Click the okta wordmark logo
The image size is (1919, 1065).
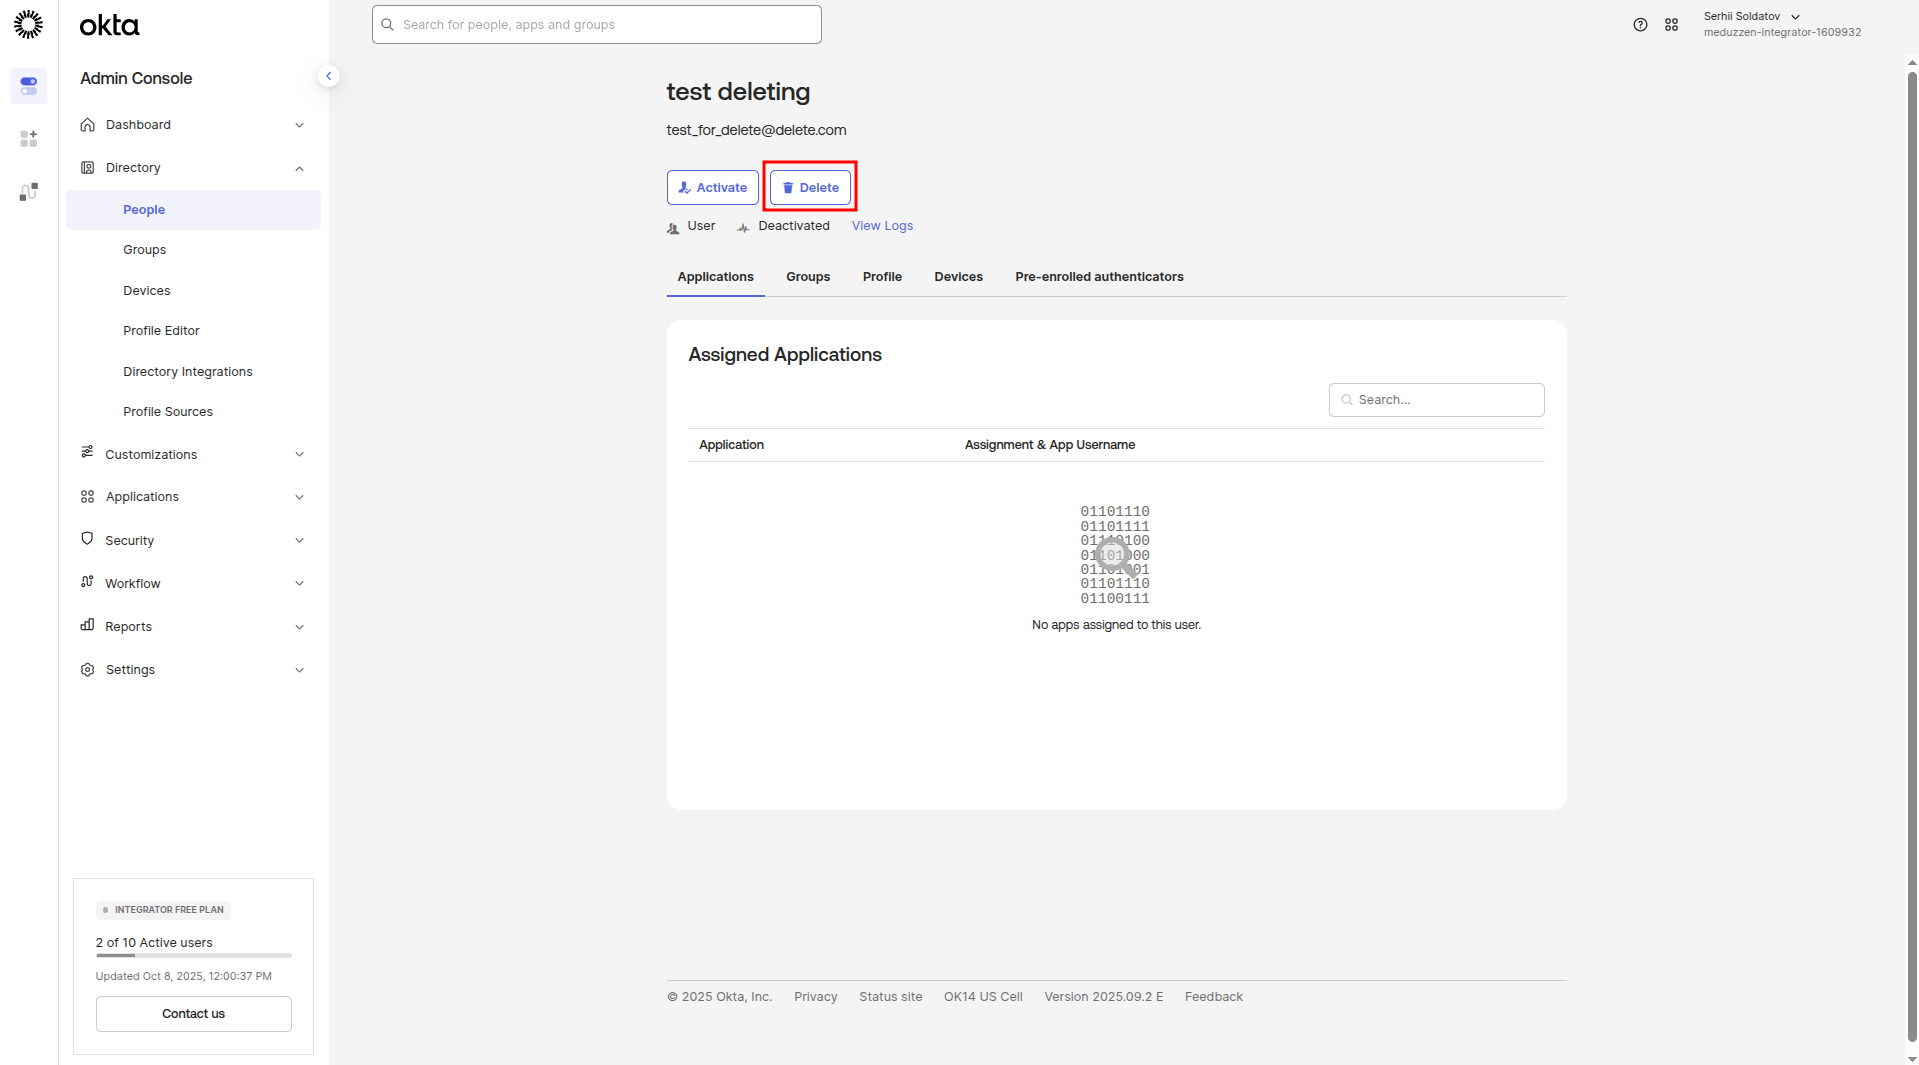click(x=109, y=25)
